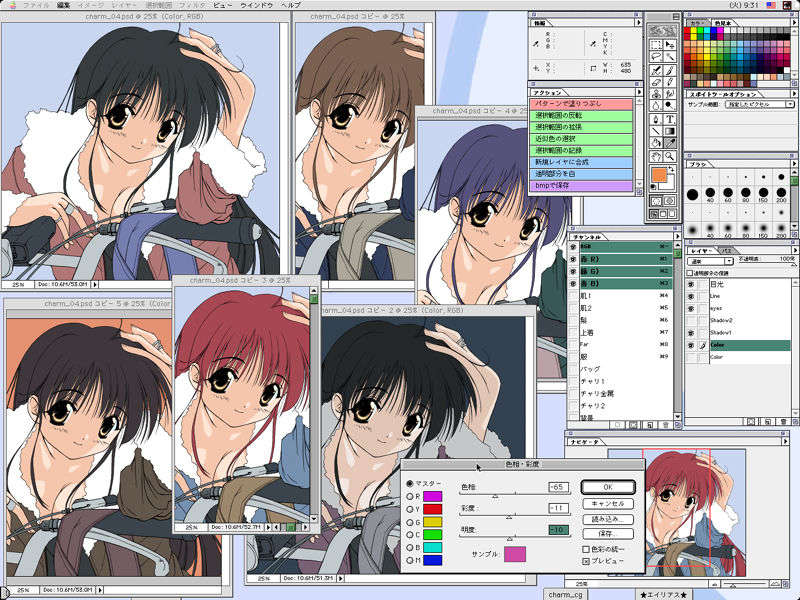
Task: Select the Lasso tool
Action: click(x=657, y=57)
